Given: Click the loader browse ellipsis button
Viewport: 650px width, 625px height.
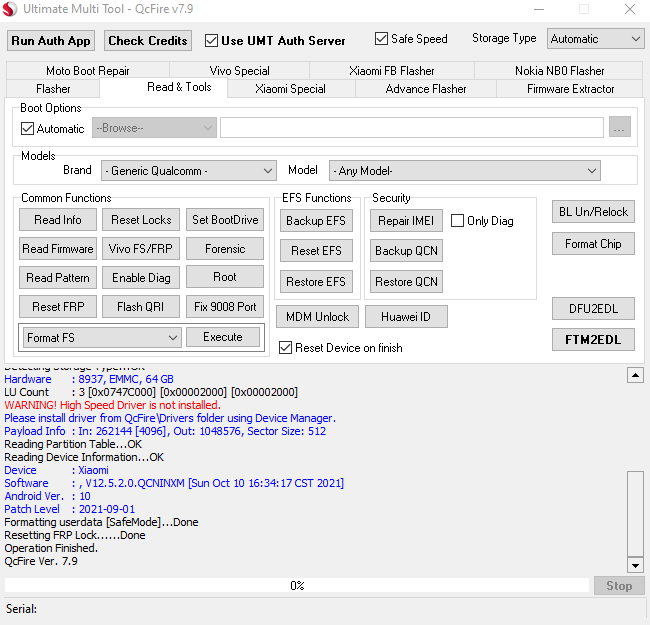Looking at the screenshot, I should (620, 127).
